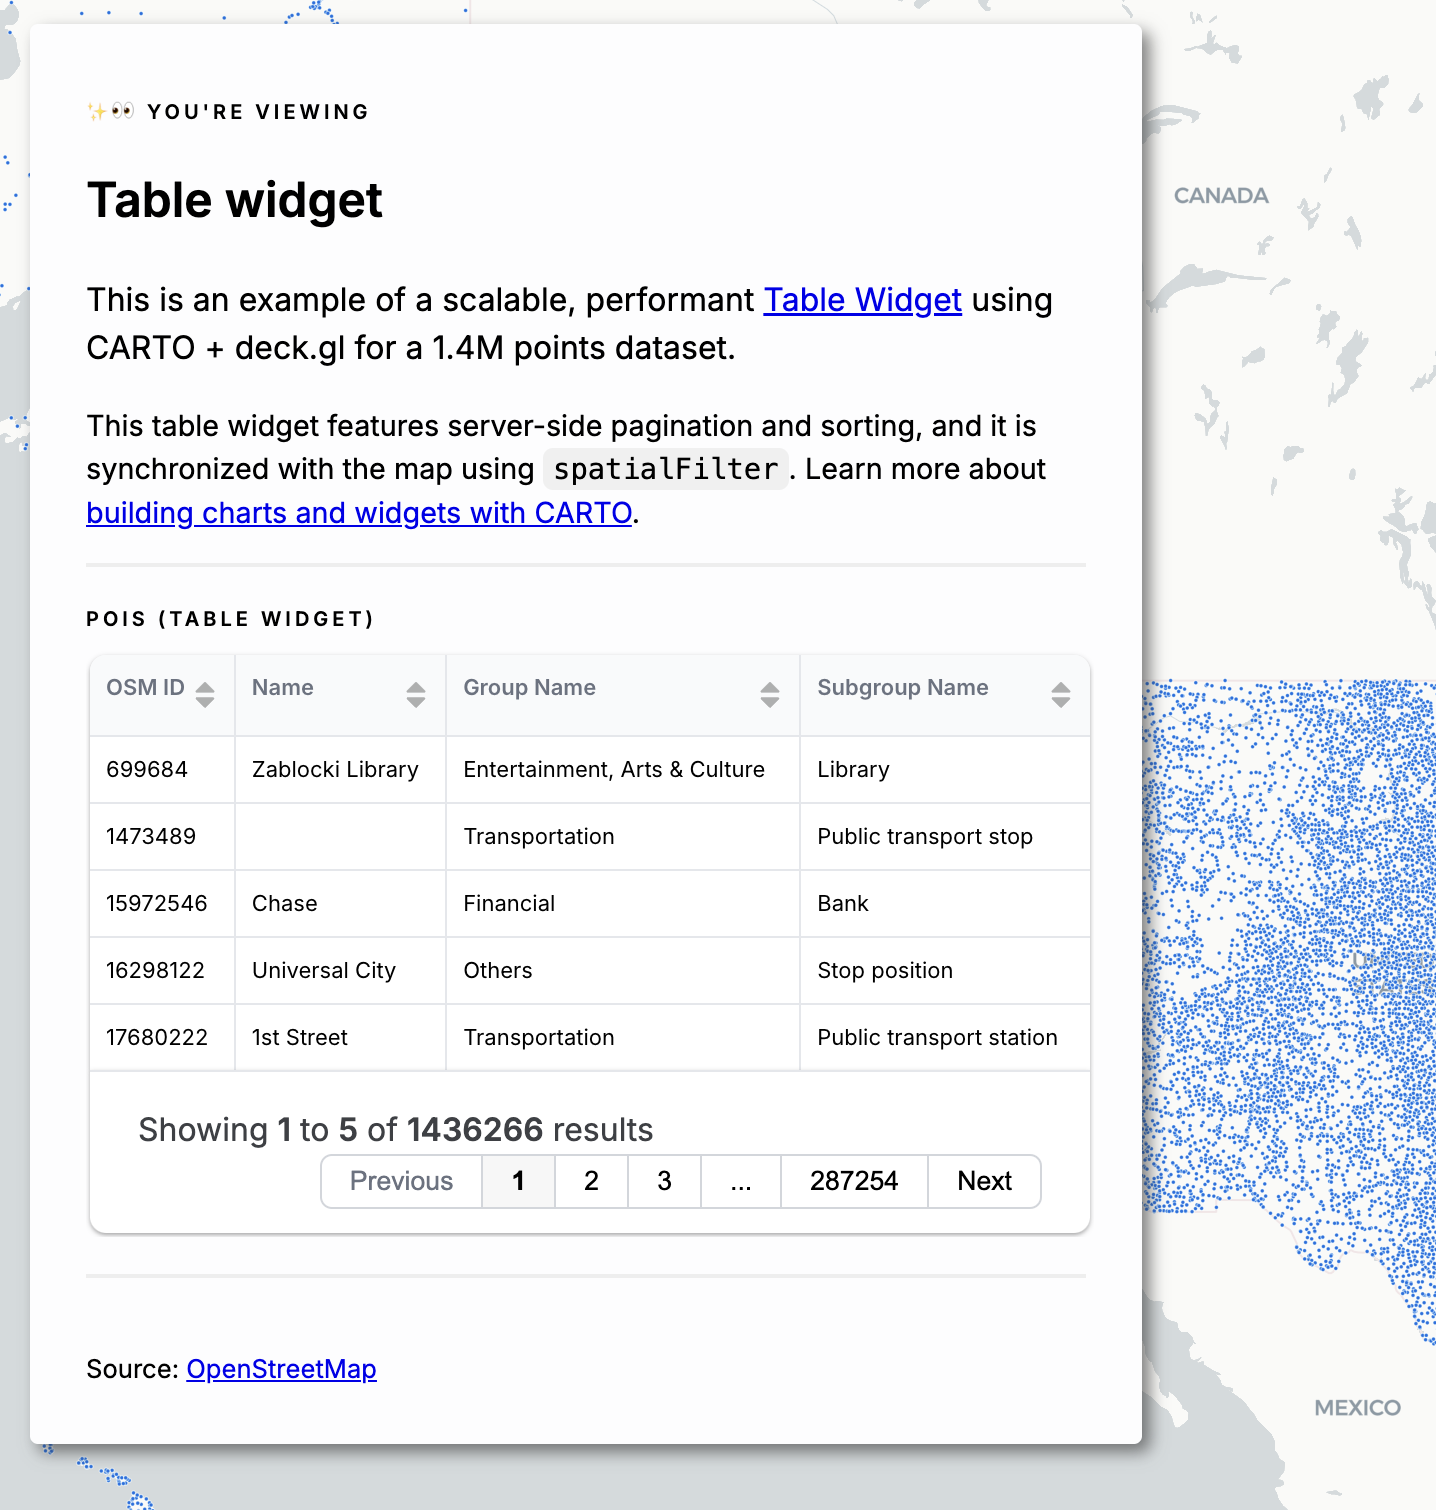
Task: Go to the Next results page
Action: tap(984, 1181)
